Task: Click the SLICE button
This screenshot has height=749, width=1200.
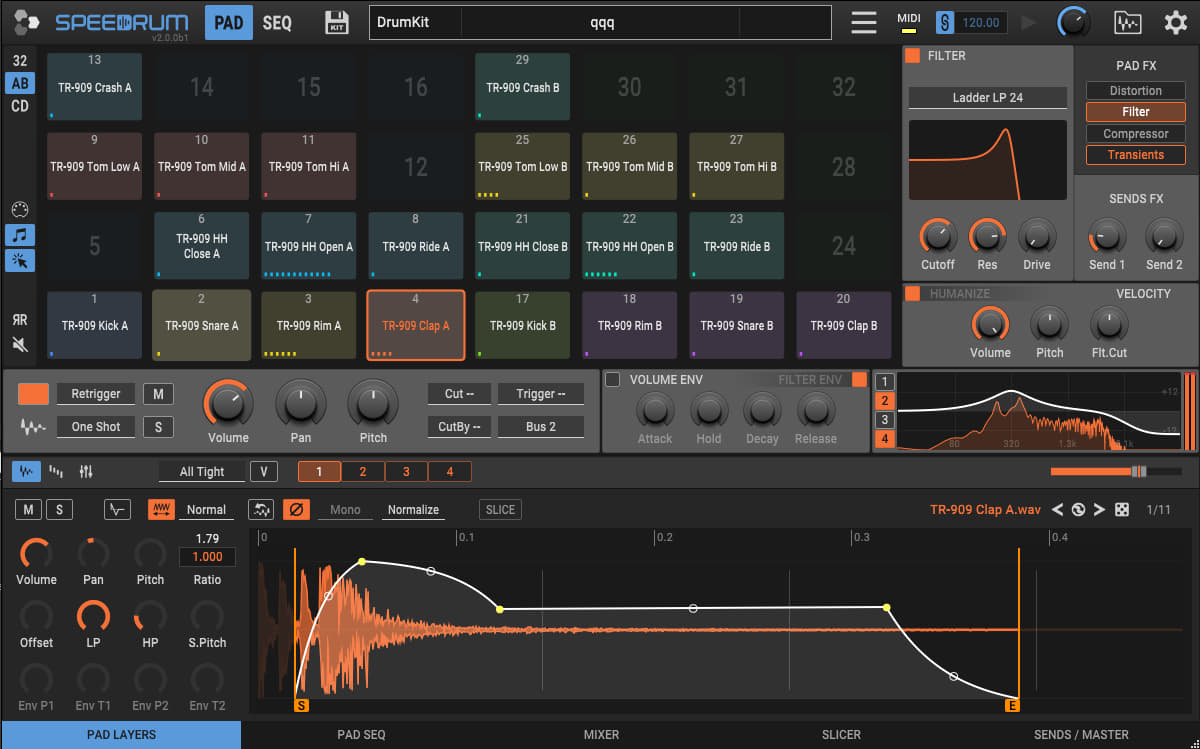Action: click(x=500, y=510)
